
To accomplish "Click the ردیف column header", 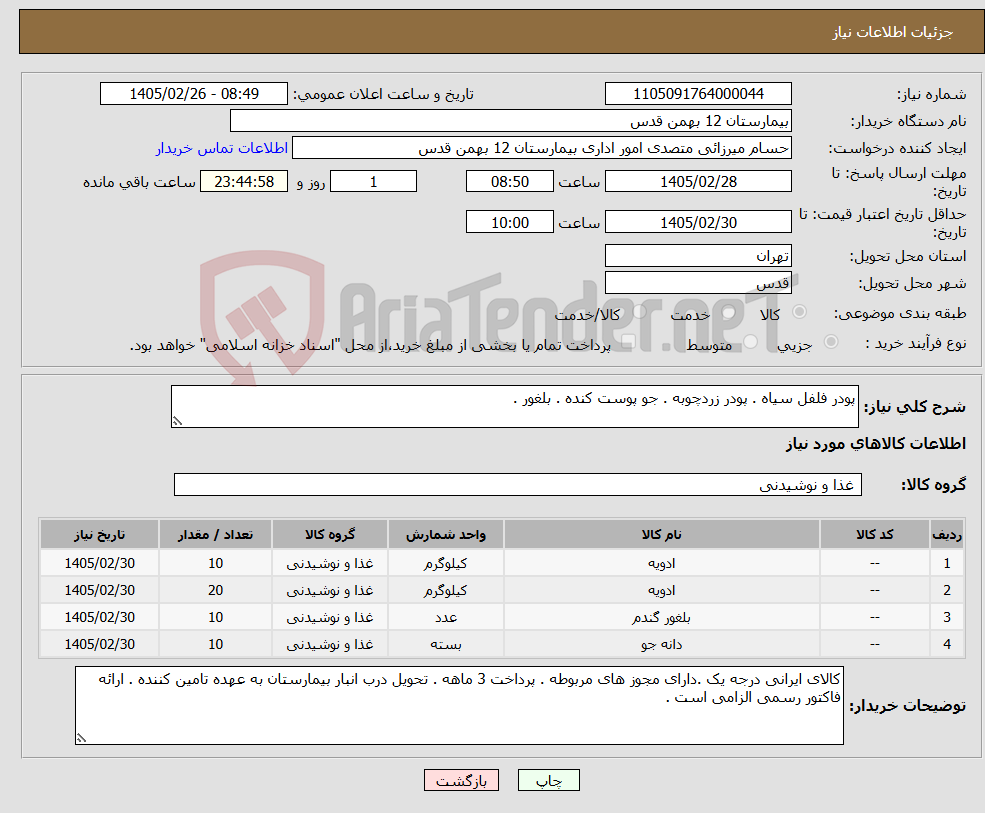I will coord(947,535).
